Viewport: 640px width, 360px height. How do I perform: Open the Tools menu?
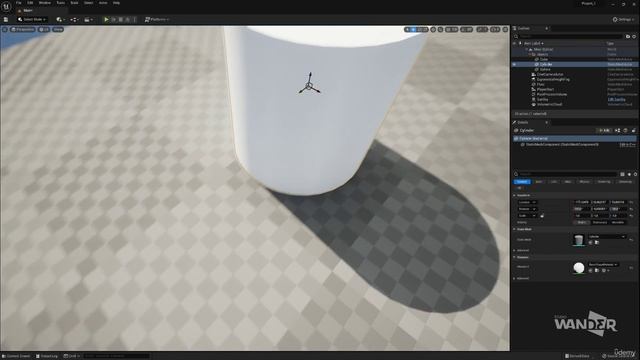pos(60,3)
